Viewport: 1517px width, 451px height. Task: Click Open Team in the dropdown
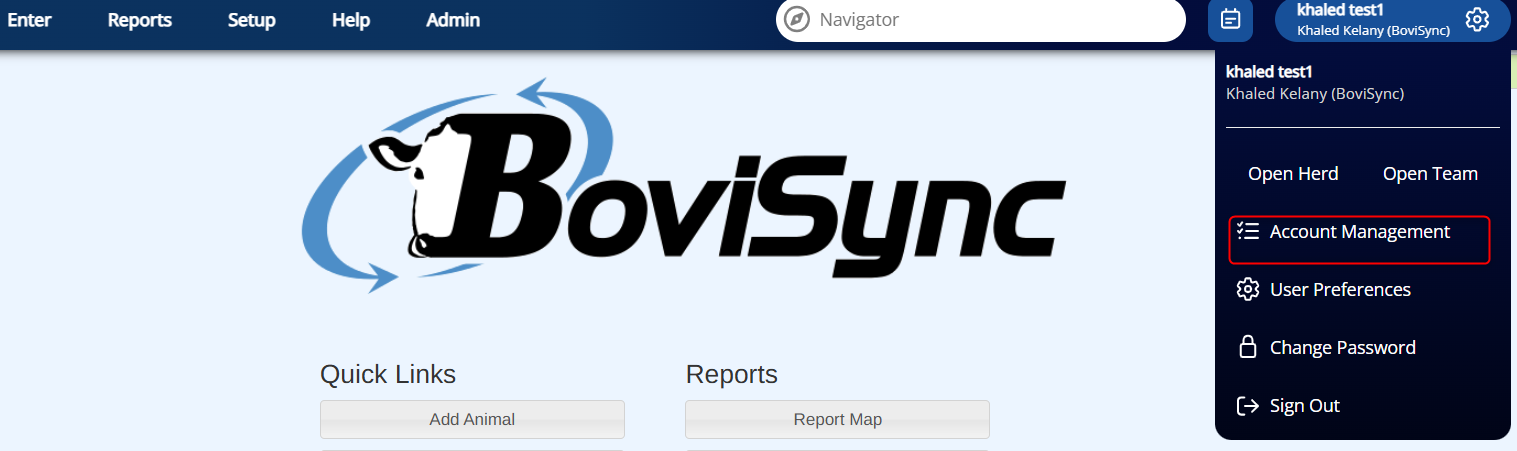(x=1430, y=174)
